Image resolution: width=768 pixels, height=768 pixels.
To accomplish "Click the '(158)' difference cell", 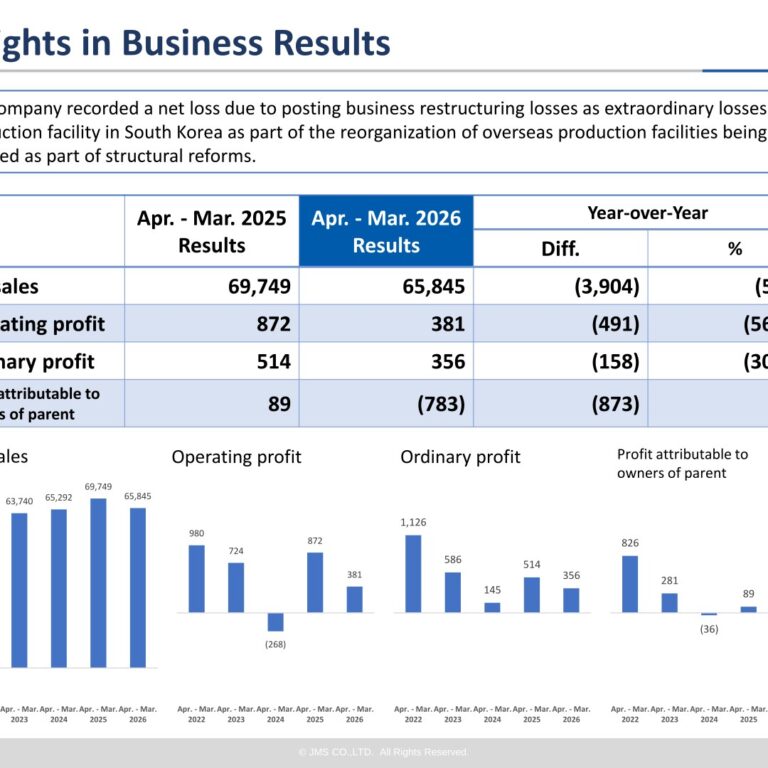I will [615, 361].
